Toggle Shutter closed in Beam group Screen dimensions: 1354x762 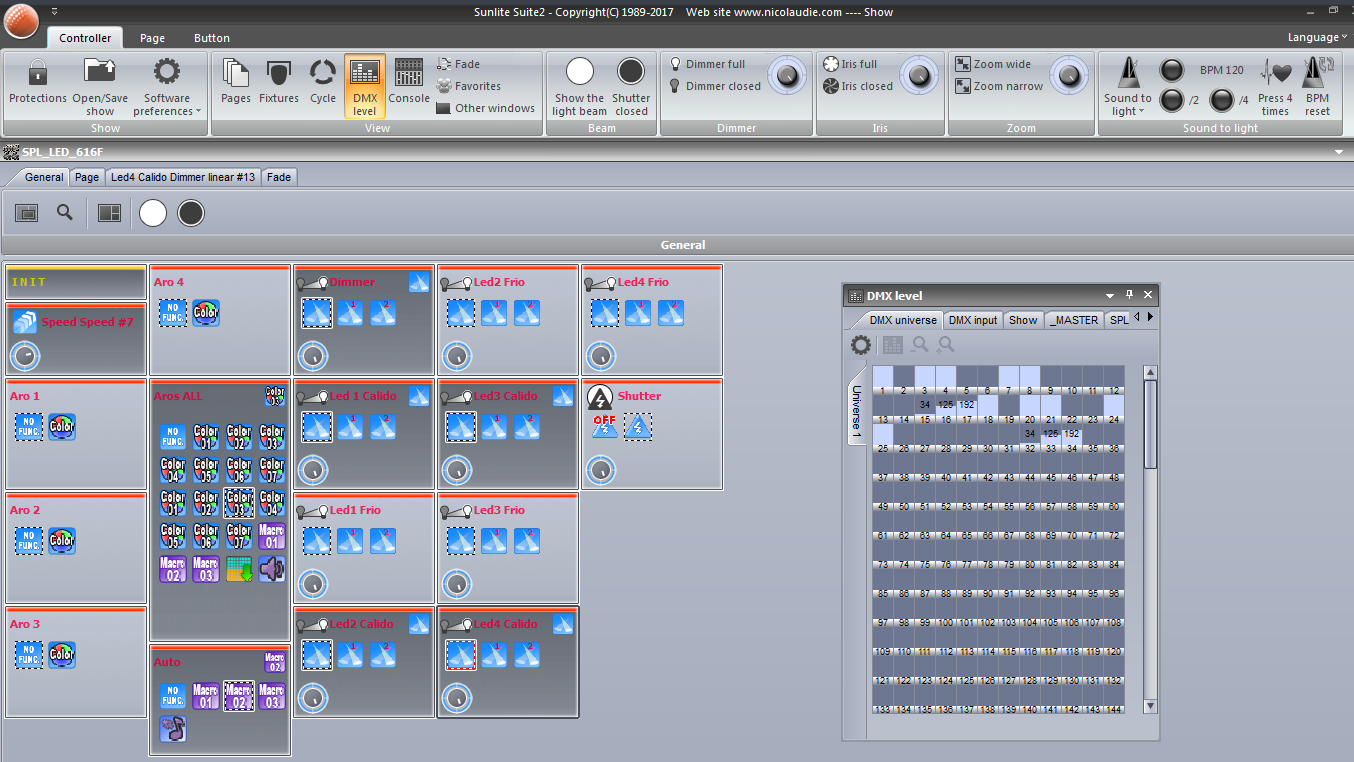(631, 86)
